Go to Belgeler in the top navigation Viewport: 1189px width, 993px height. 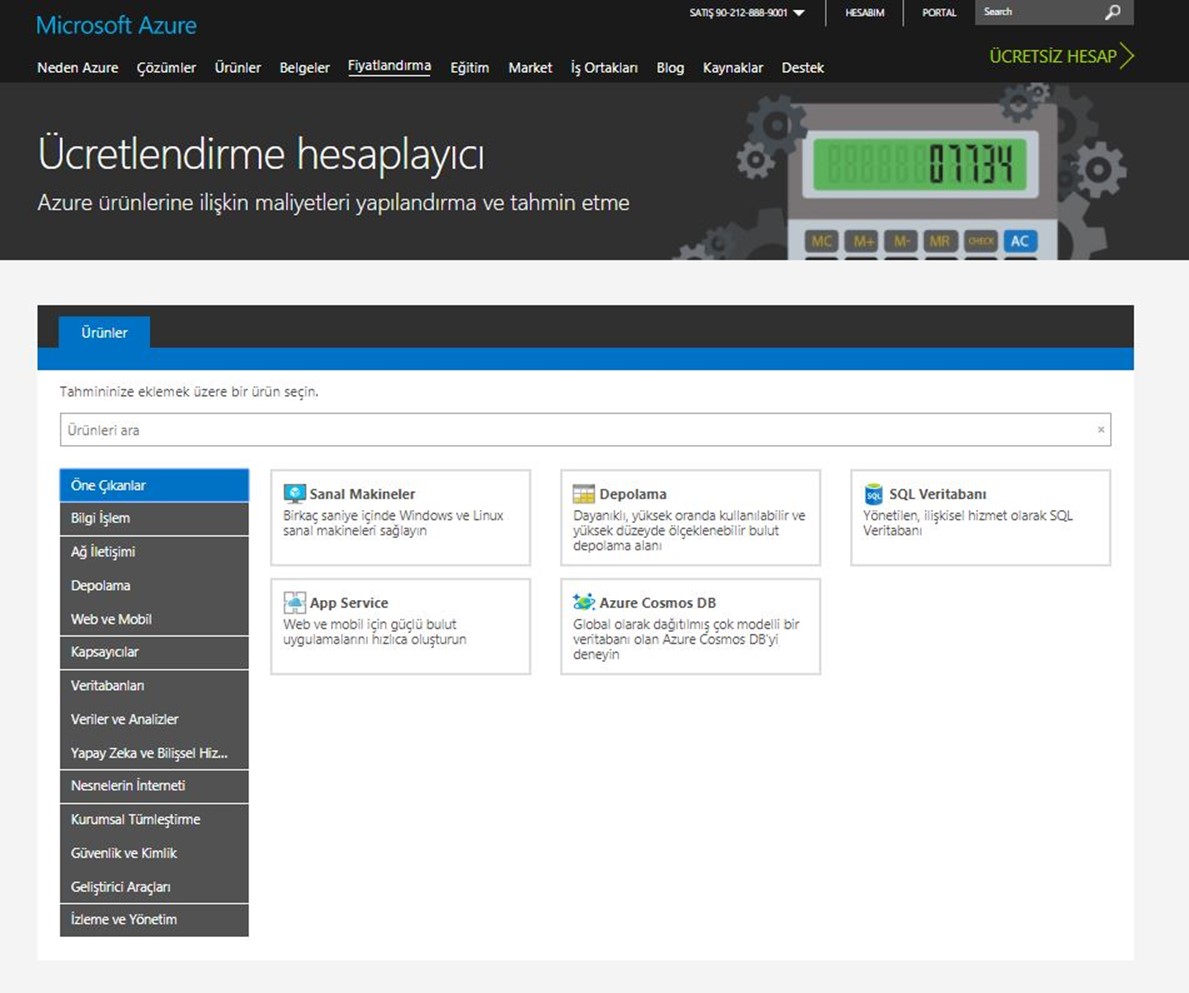click(x=304, y=67)
